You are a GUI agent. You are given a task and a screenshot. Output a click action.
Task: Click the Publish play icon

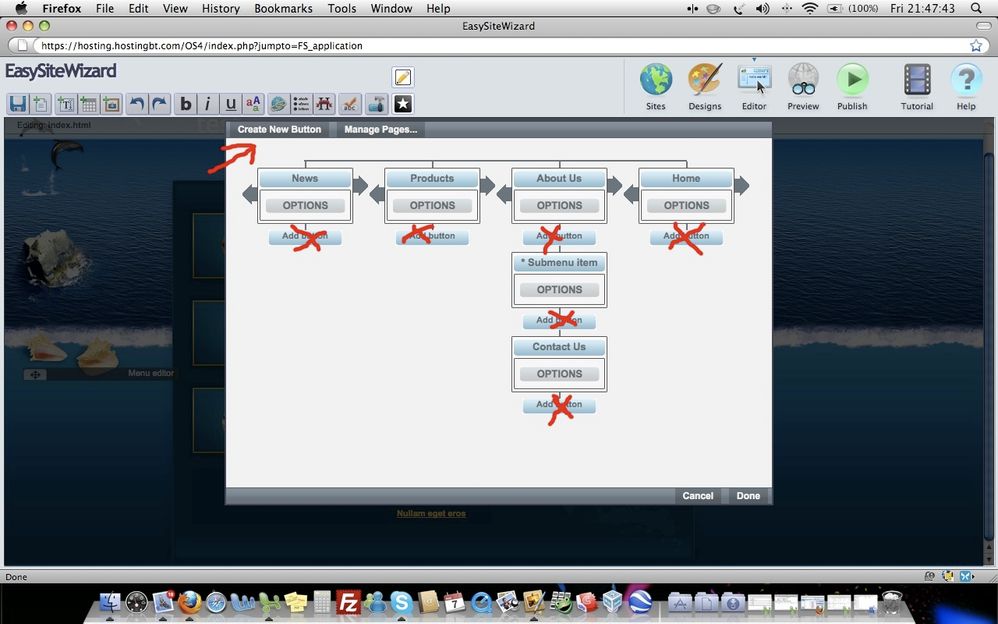pyautogui.click(x=852, y=80)
